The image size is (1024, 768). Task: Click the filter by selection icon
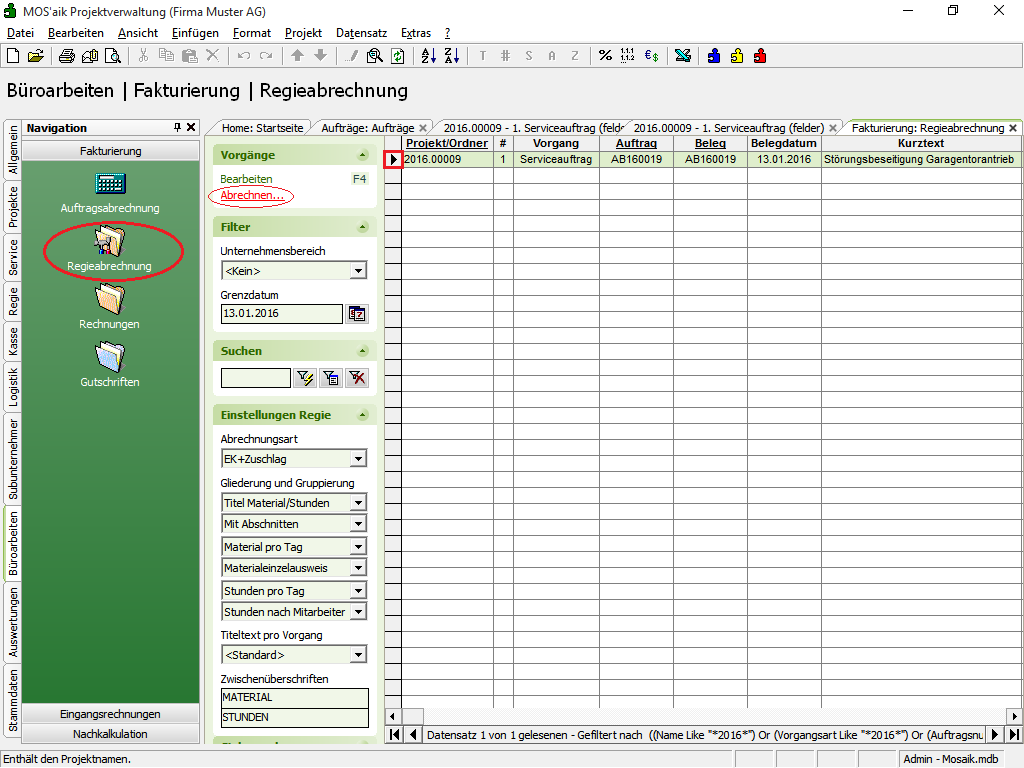331,378
